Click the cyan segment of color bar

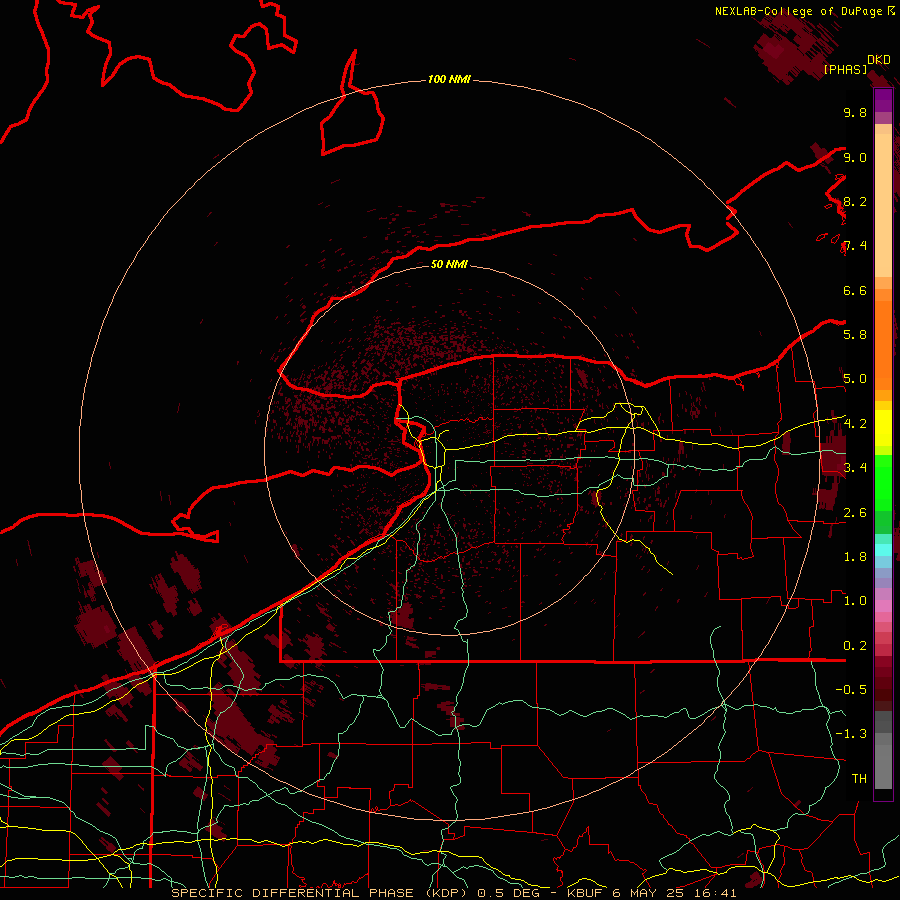(883, 550)
